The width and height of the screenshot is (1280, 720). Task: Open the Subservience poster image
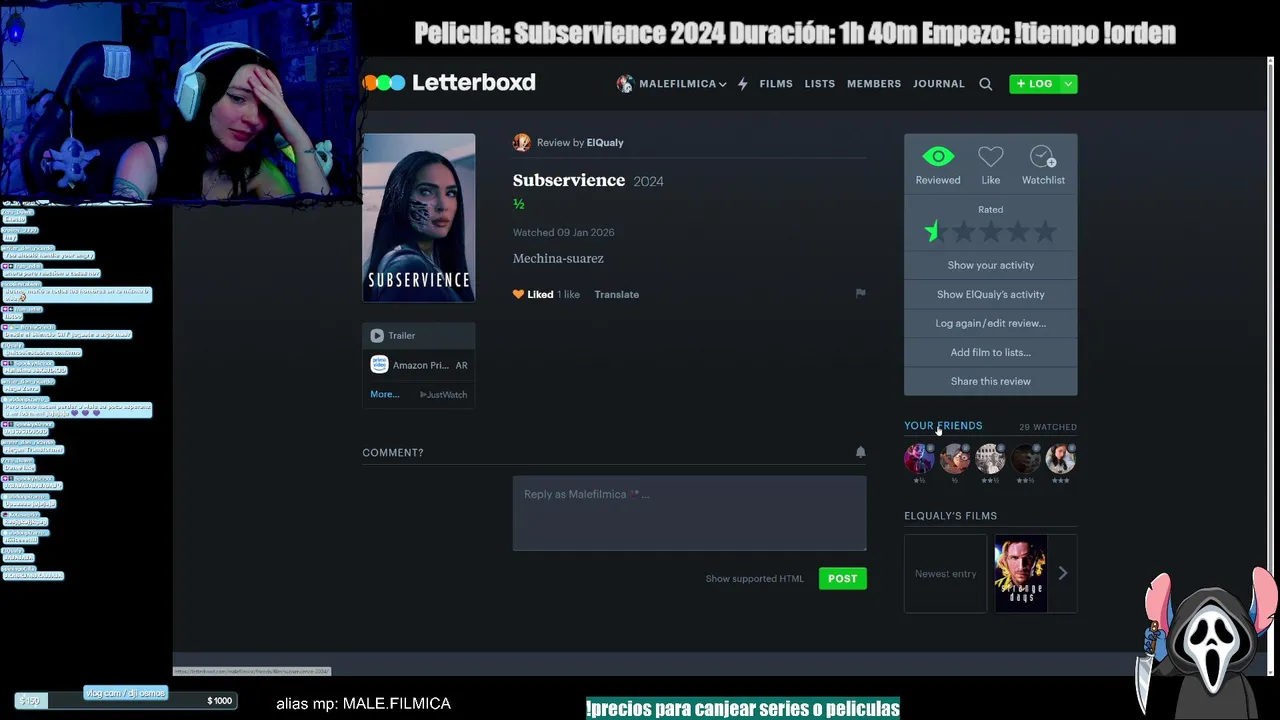point(419,217)
